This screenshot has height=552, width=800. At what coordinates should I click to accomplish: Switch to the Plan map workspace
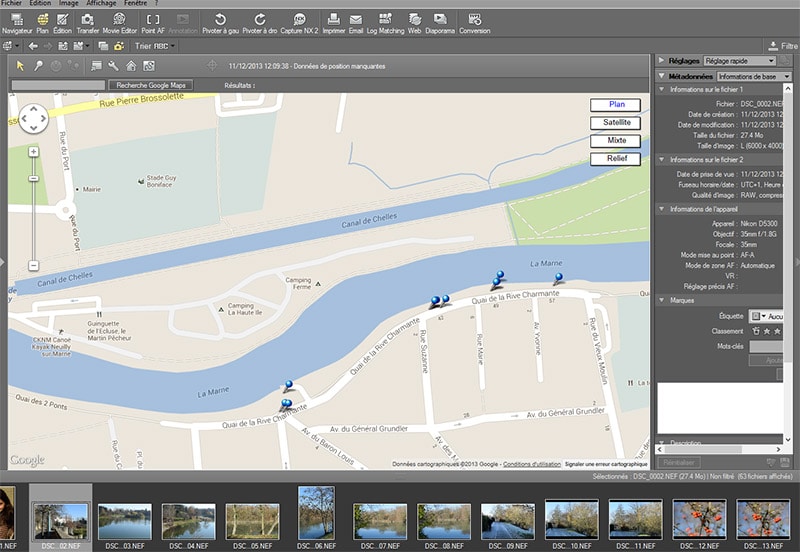pyautogui.click(x=42, y=23)
